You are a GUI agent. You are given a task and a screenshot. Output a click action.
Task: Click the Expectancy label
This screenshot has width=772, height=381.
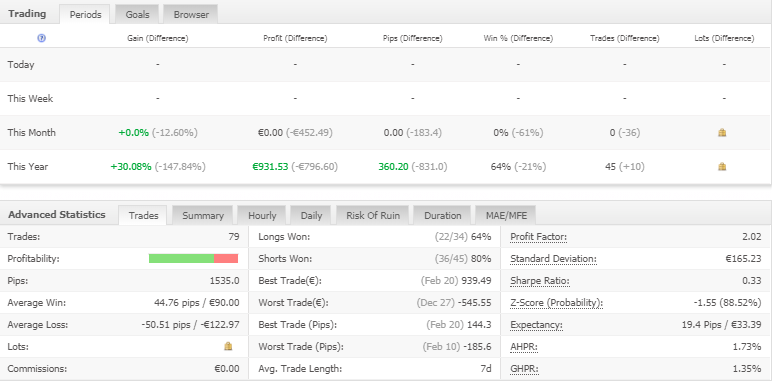(x=536, y=325)
